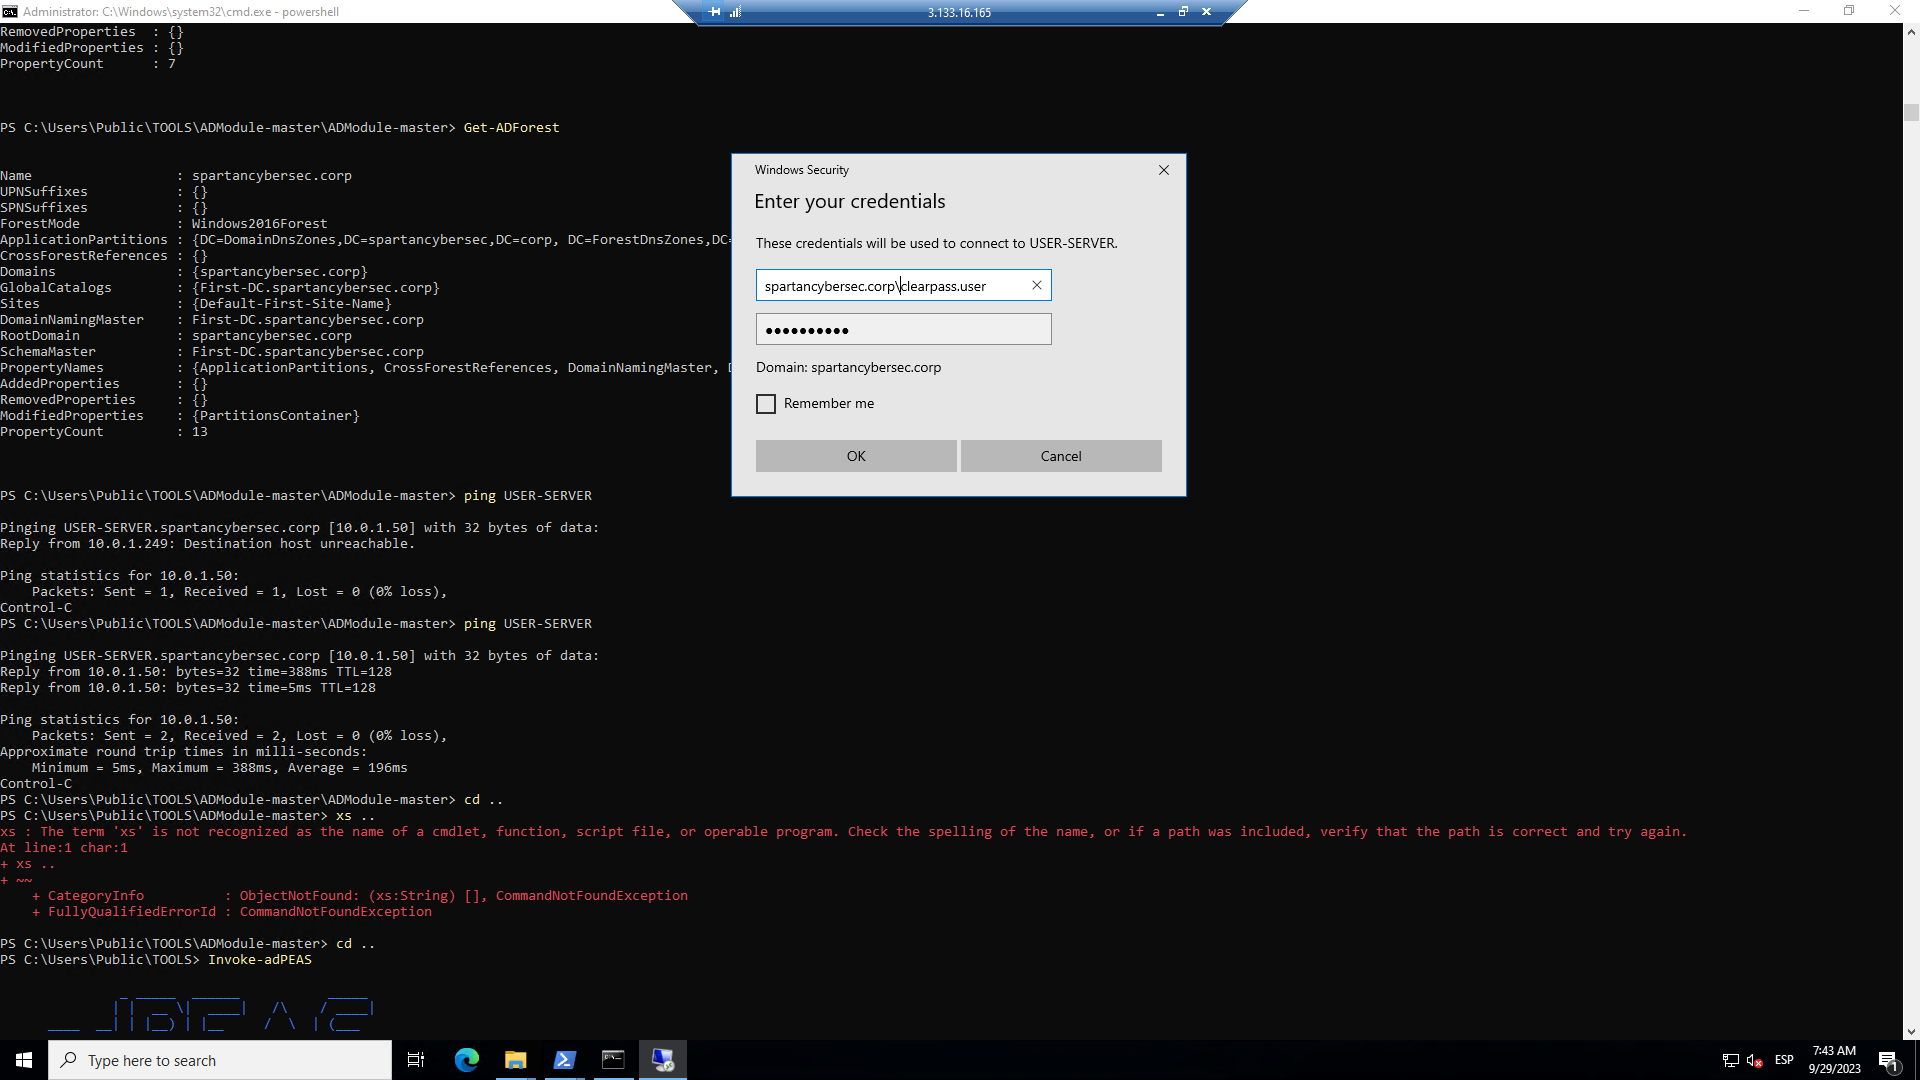Click the console vertical scrollbar down arrow
This screenshot has height=1080, width=1920.
pyautogui.click(x=1911, y=1031)
